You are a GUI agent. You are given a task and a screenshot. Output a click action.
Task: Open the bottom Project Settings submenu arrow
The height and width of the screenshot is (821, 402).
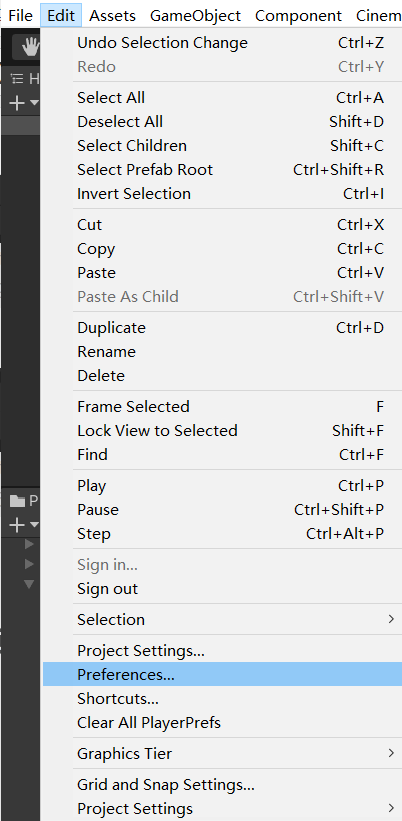coord(391,808)
